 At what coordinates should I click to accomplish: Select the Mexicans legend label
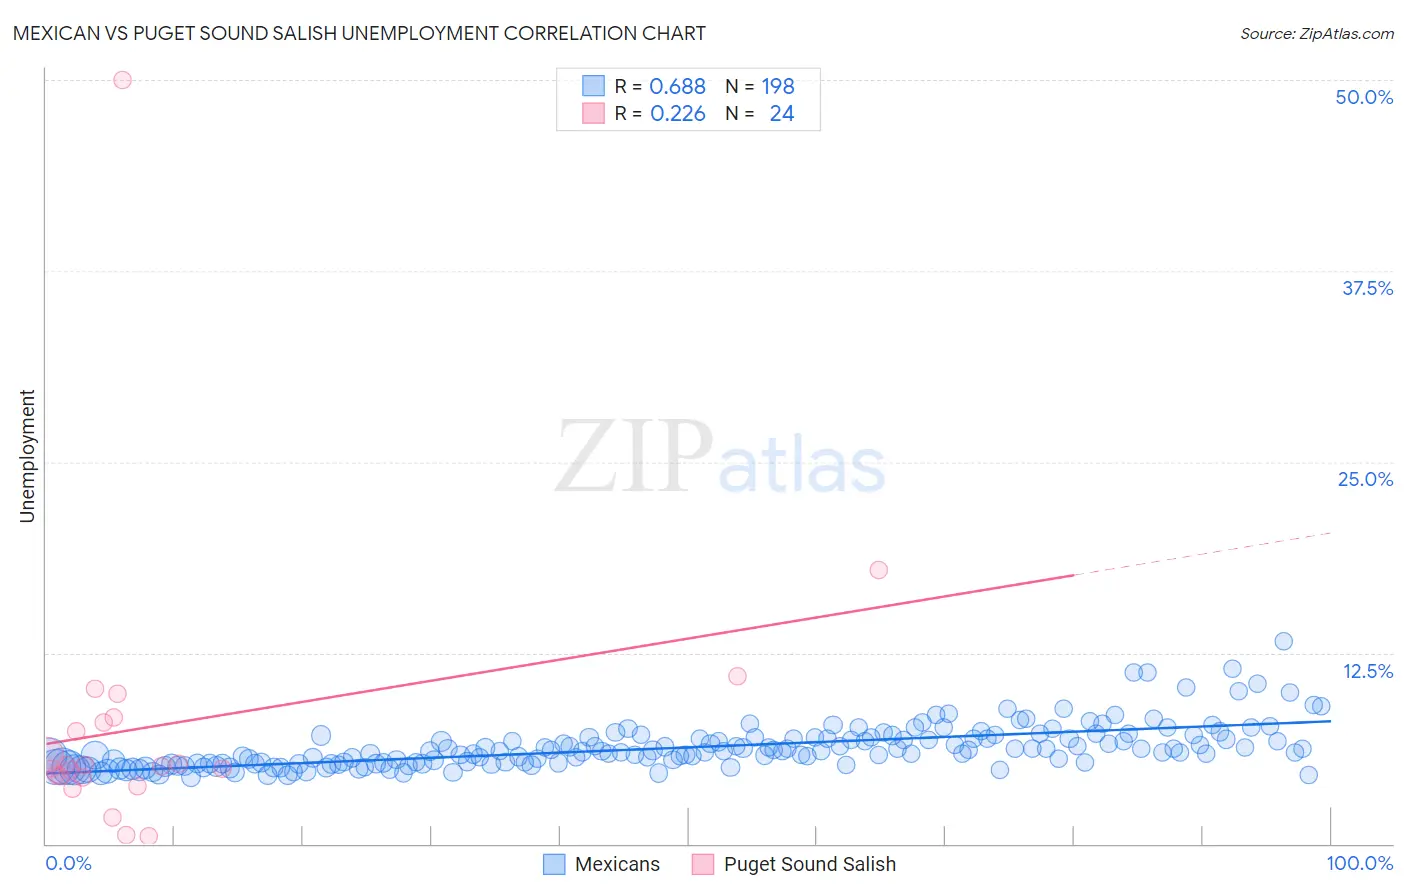[617, 864]
